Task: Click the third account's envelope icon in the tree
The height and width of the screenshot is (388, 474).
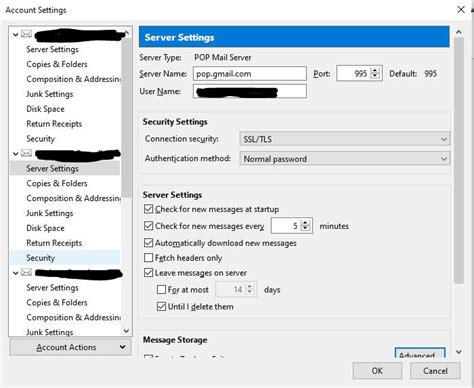Action: pyautogui.click(x=27, y=272)
